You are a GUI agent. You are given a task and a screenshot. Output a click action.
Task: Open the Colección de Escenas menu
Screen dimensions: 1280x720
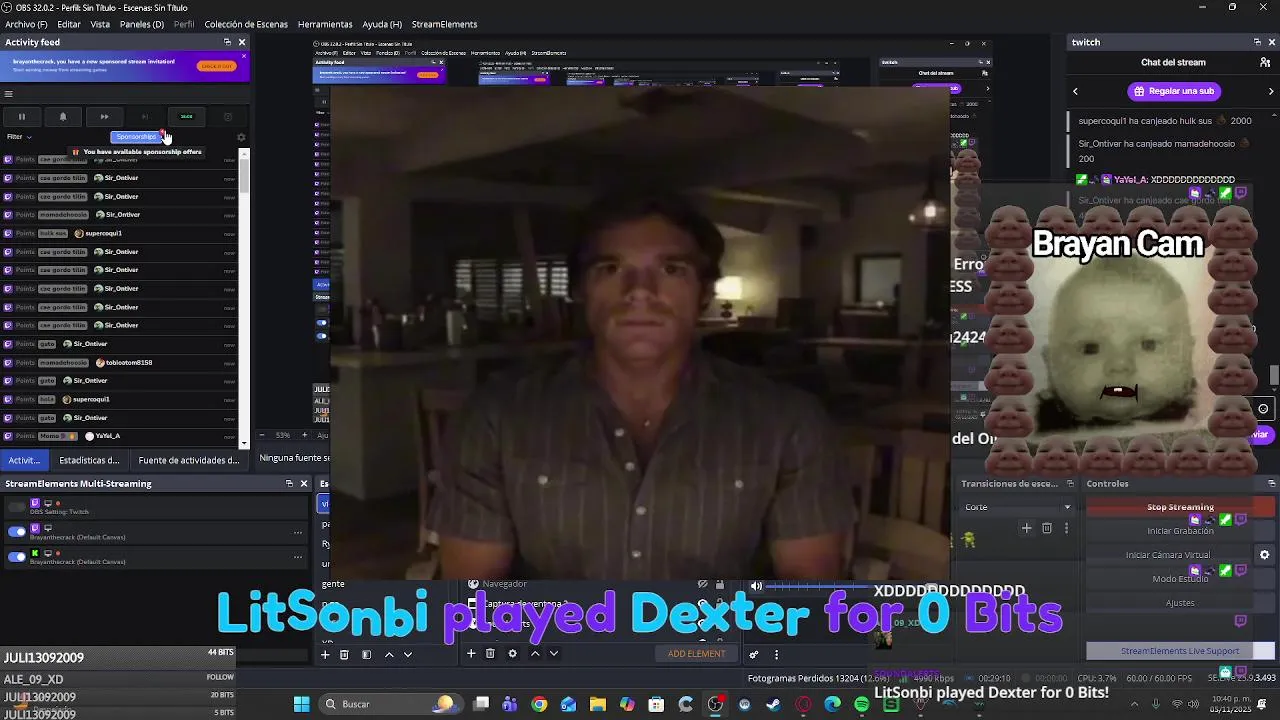(x=246, y=24)
